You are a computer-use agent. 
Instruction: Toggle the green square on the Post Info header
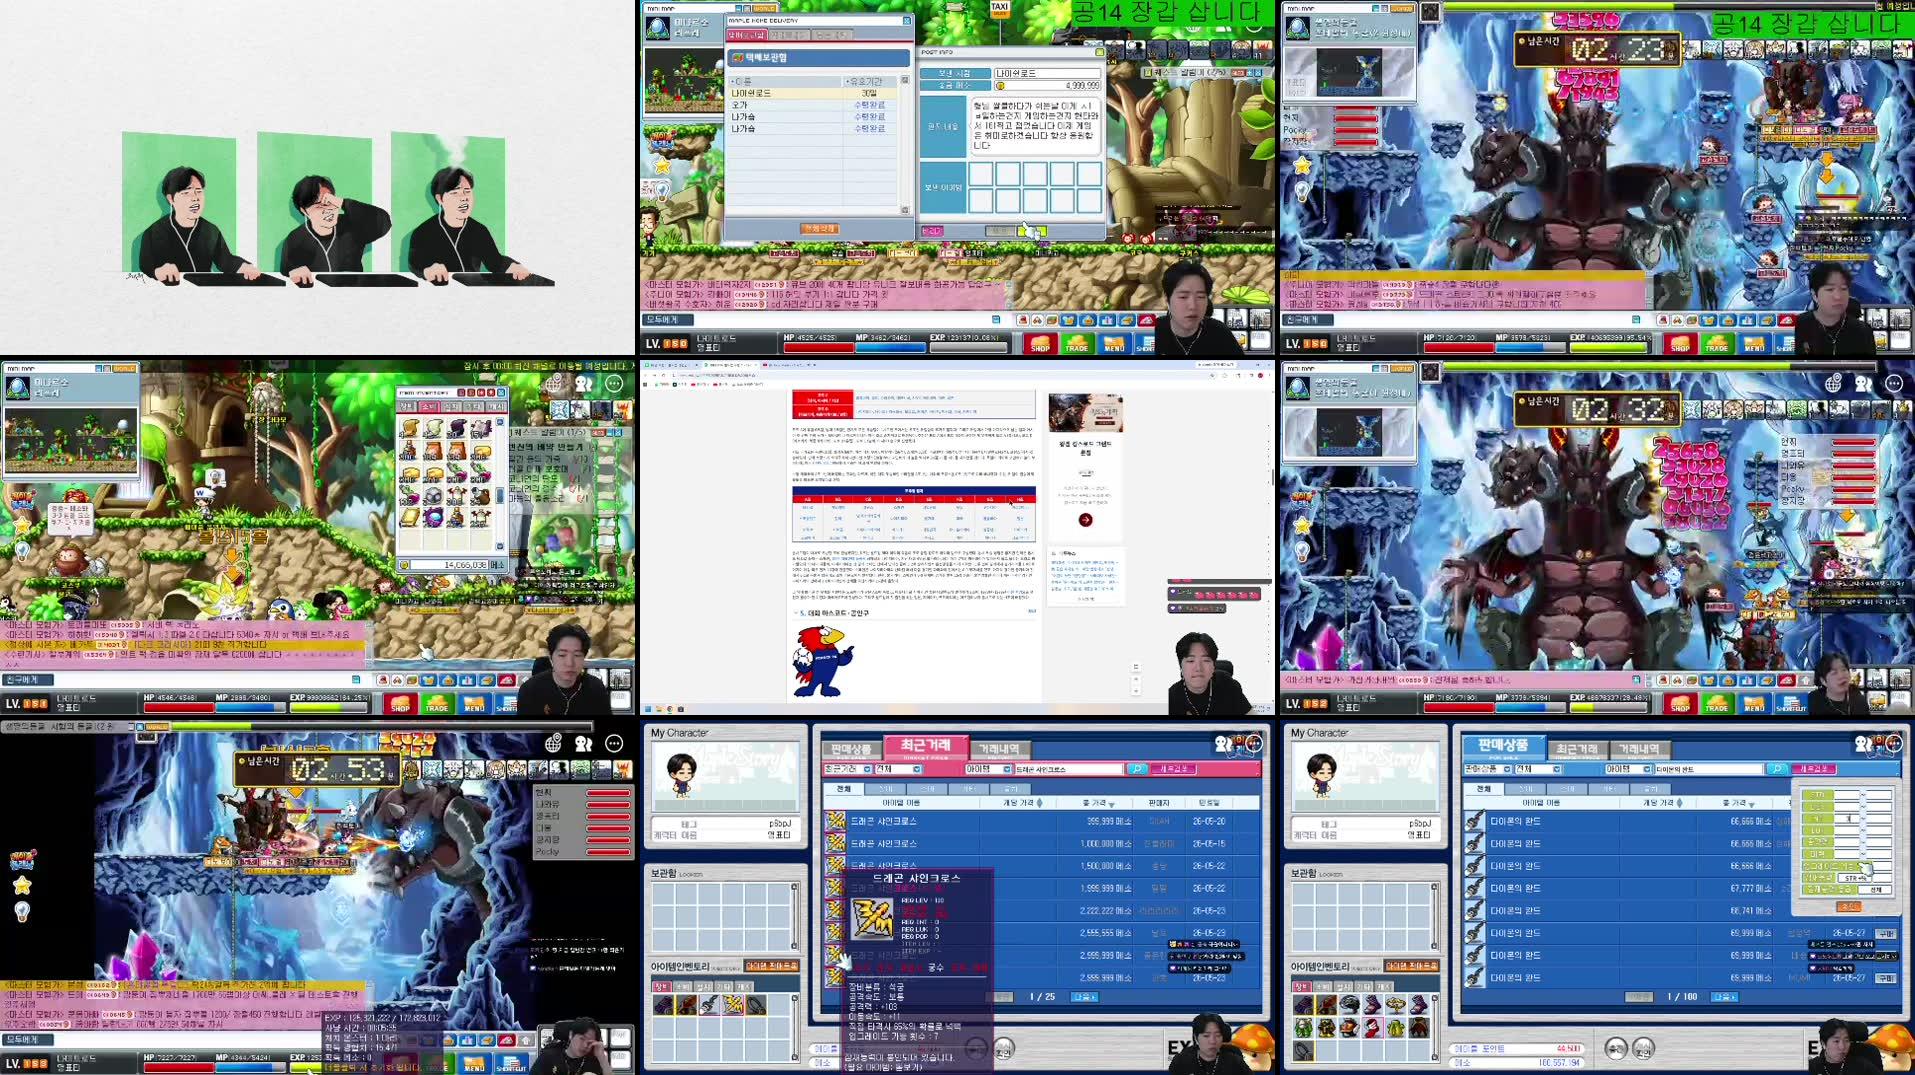(1099, 52)
